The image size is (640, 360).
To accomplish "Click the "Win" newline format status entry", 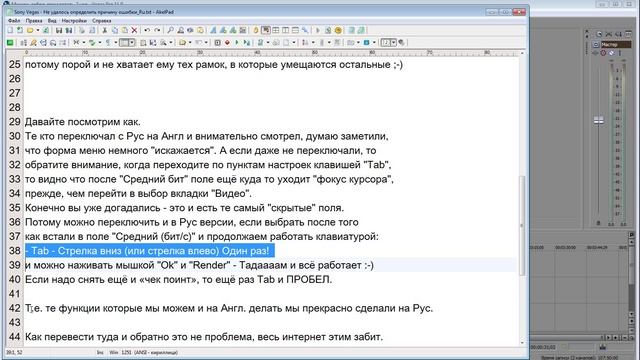I will tap(113, 352).
